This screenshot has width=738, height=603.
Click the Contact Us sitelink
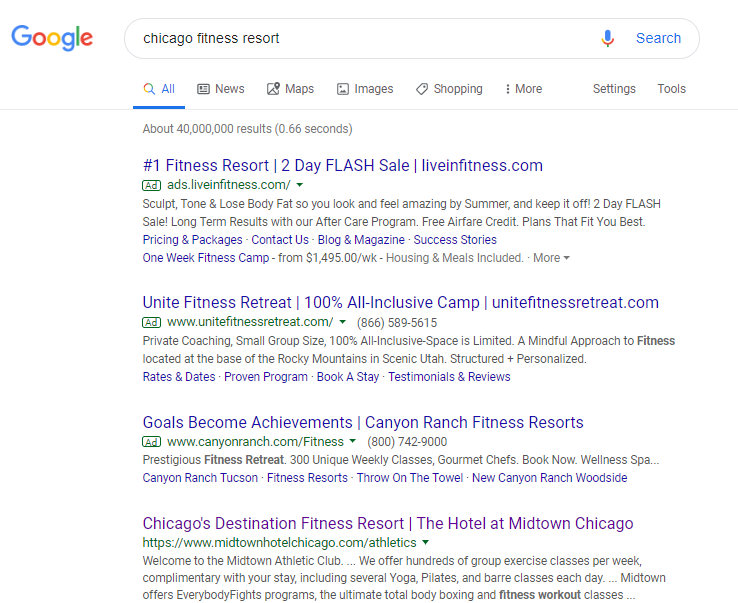(x=280, y=240)
